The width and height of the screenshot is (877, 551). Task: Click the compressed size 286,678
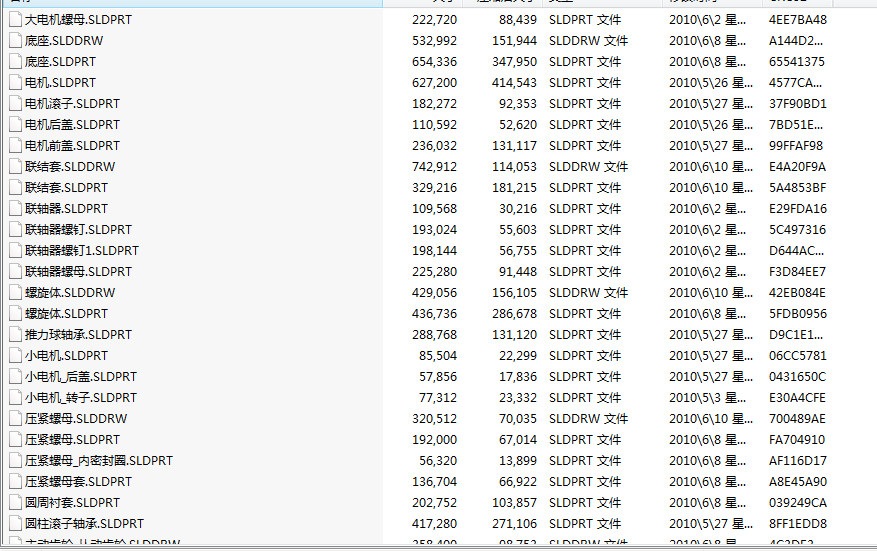coord(515,314)
